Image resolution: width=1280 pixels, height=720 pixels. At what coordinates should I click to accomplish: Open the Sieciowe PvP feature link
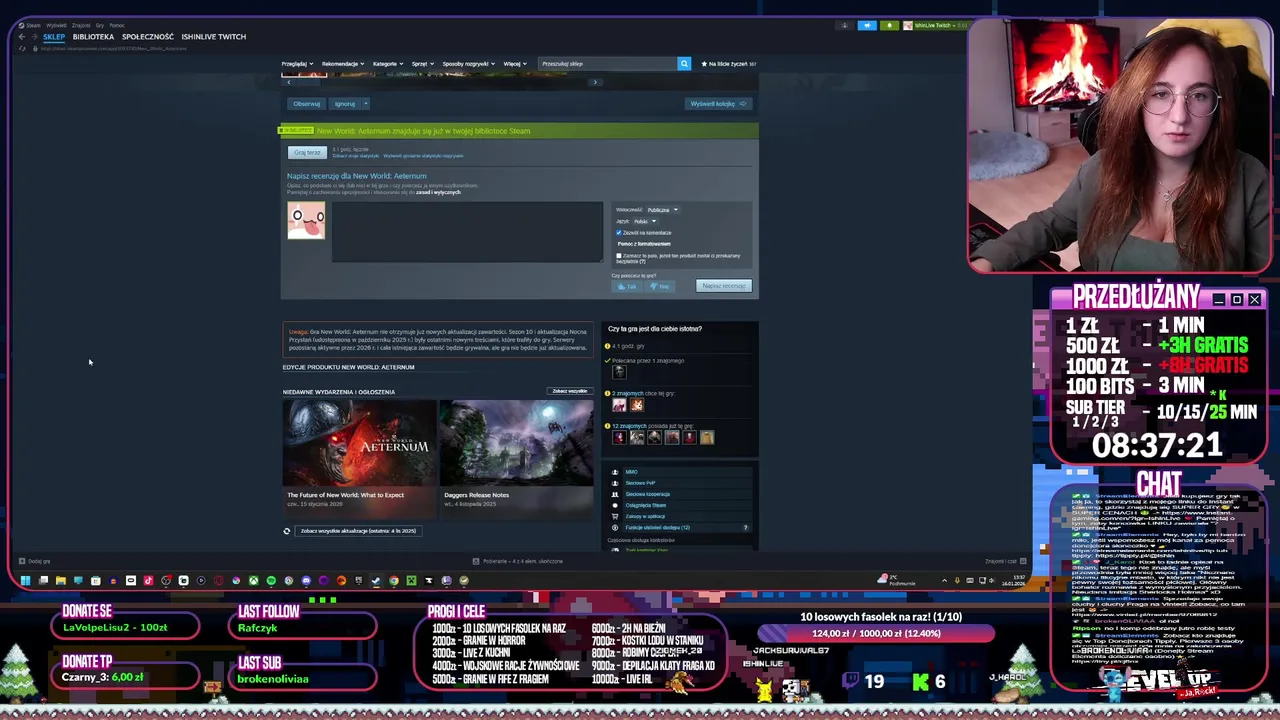click(x=640, y=483)
